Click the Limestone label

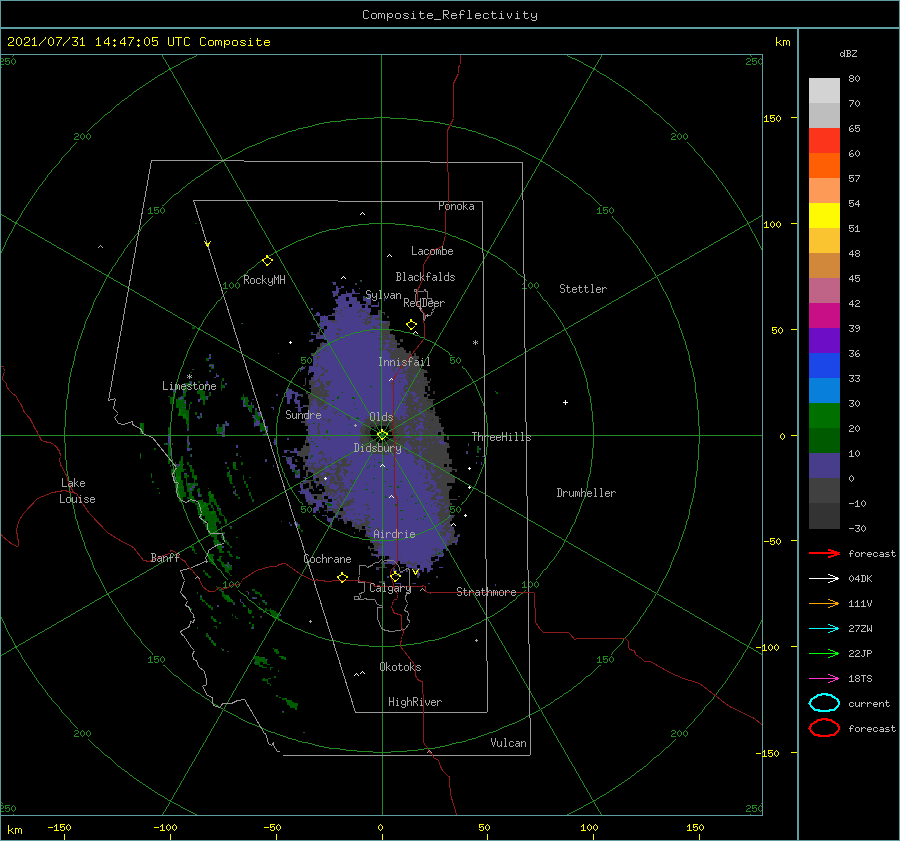(x=189, y=386)
